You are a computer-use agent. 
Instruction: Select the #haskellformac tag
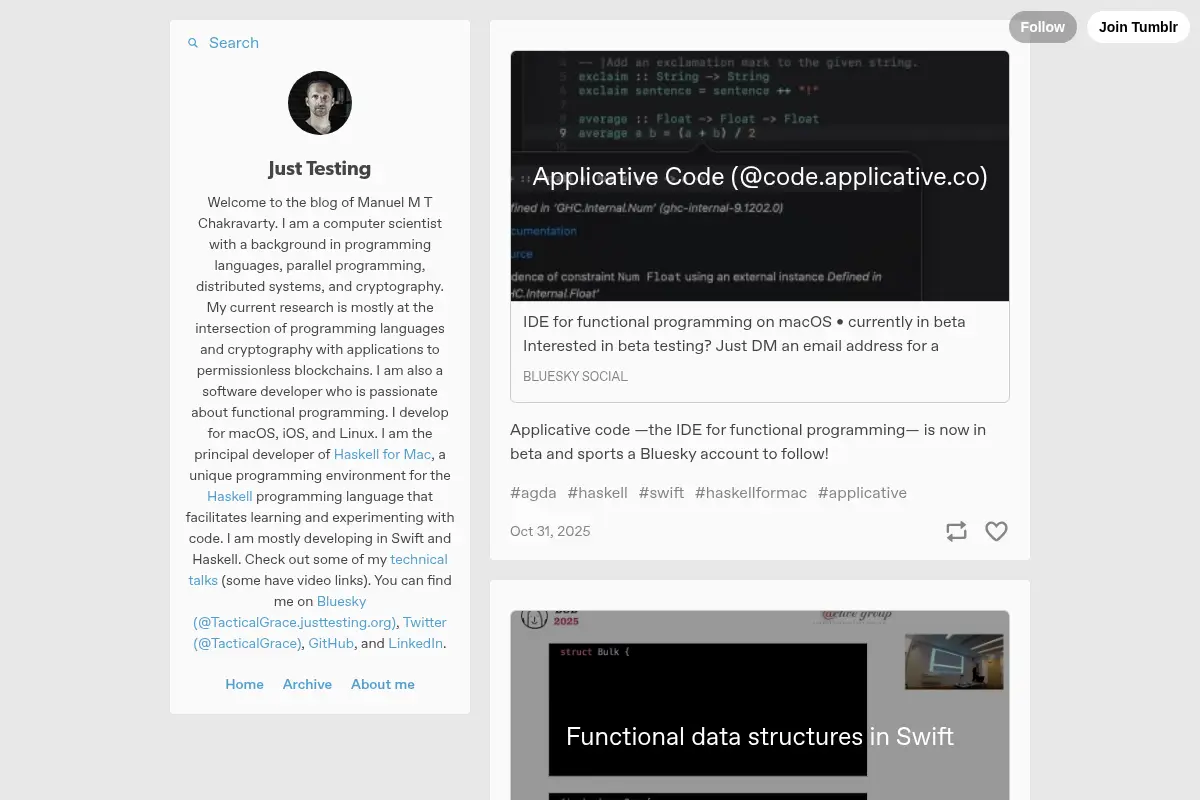click(x=751, y=493)
